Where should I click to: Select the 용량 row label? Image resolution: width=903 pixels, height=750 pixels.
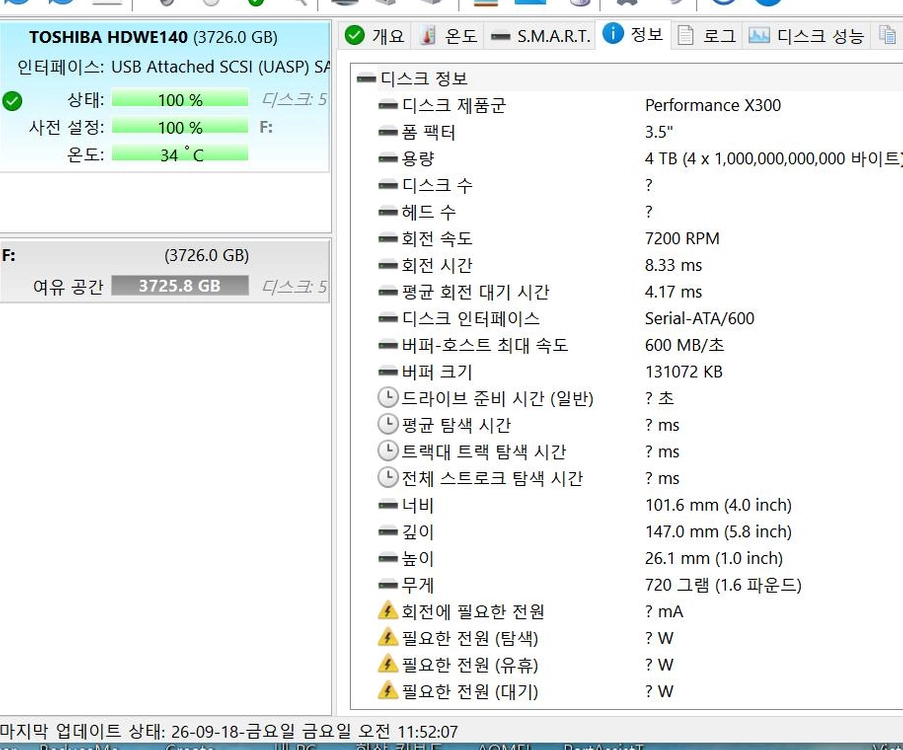coord(418,158)
